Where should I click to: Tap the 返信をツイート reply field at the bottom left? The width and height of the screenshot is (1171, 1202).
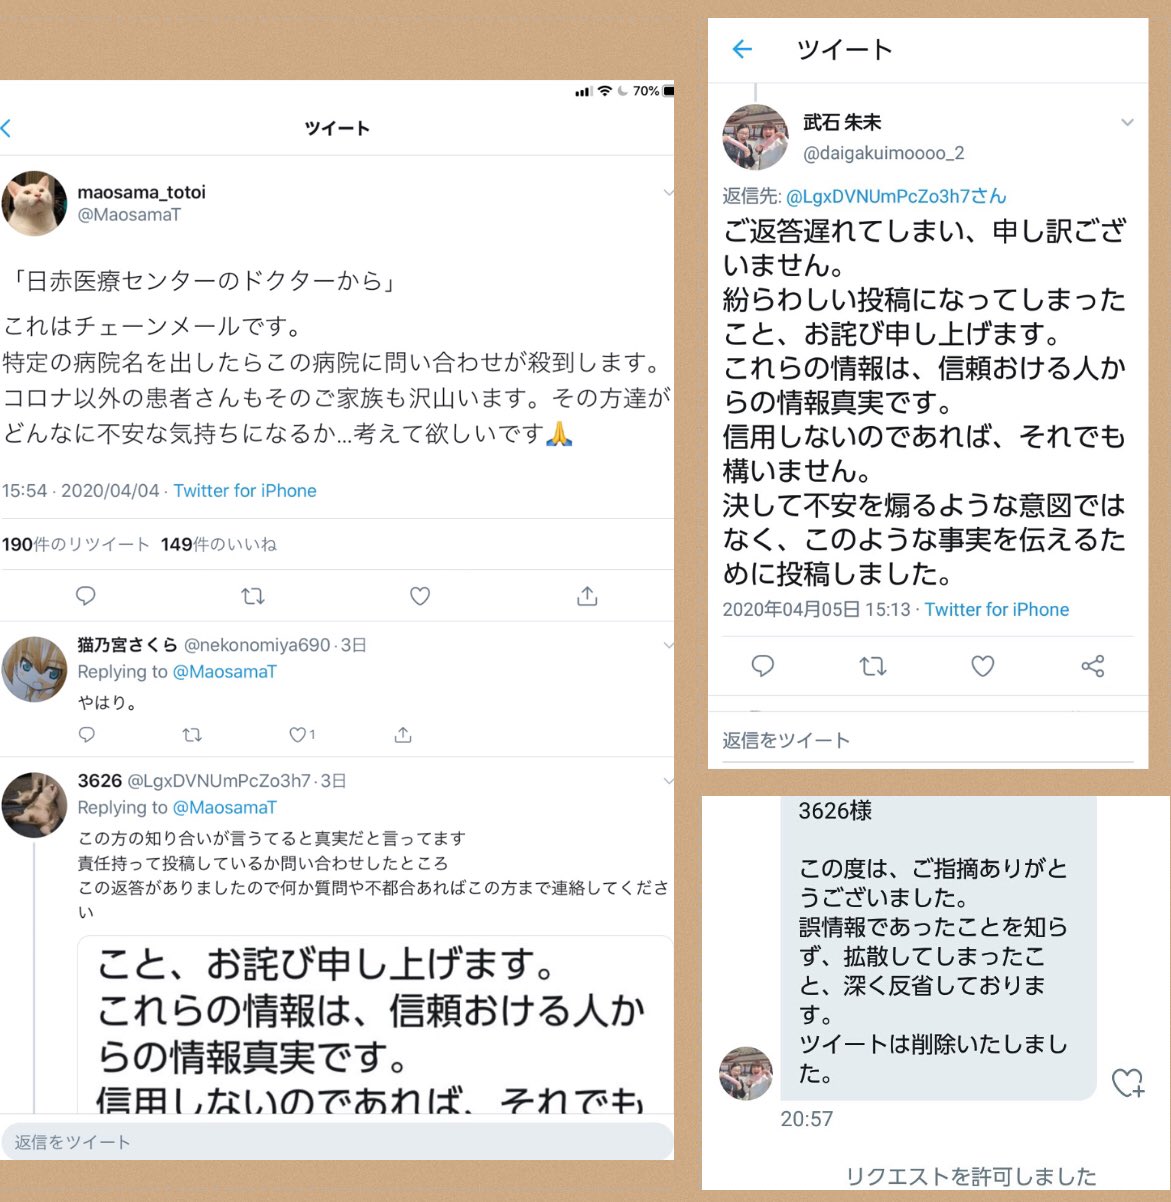tap(336, 1142)
